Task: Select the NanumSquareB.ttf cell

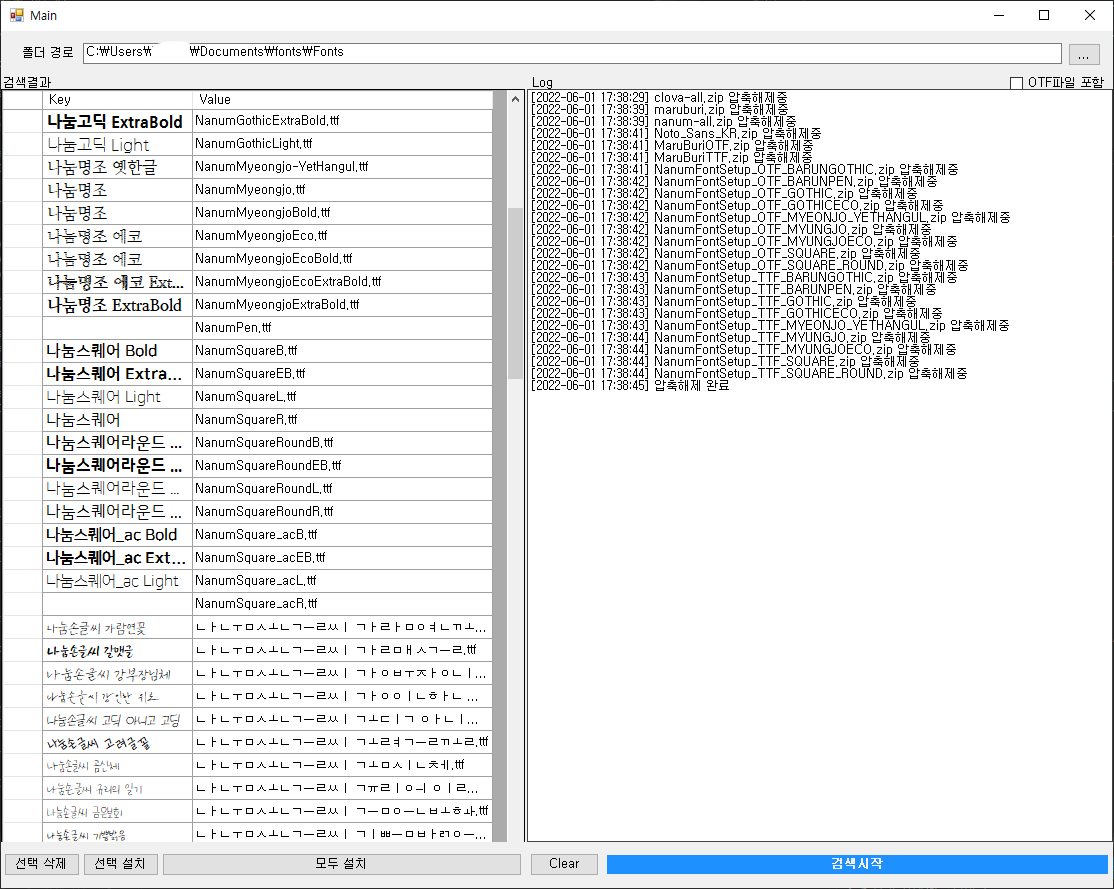Action: point(342,351)
